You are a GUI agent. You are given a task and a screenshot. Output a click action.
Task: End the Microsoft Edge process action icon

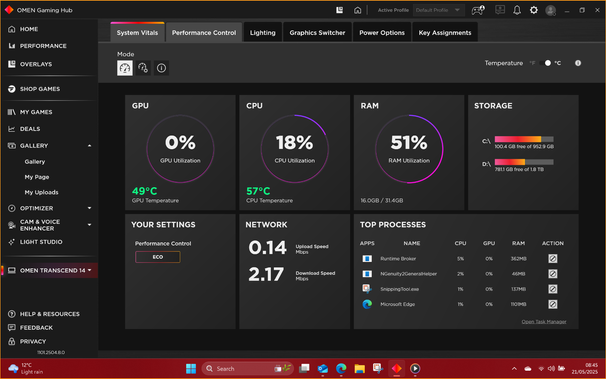553,304
